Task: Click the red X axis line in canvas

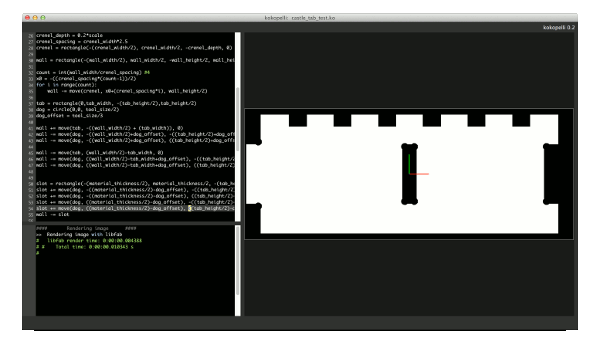Action: click(419, 174)
